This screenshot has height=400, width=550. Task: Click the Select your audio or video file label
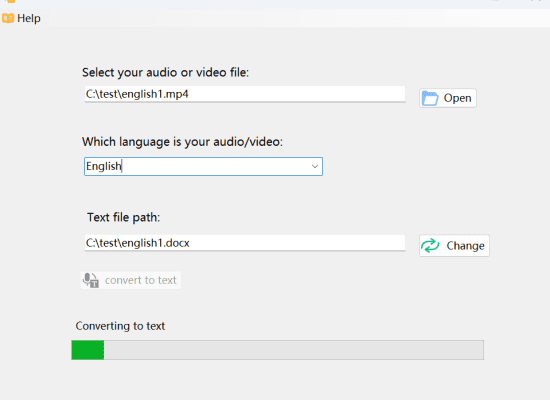[x=166, y=72]
